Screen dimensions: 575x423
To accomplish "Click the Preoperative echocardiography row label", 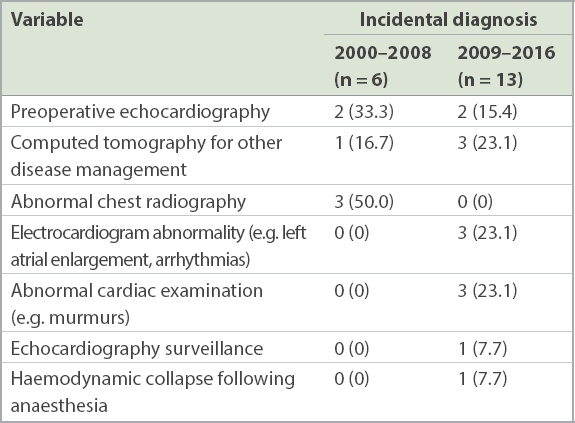I will click(140, 112).
